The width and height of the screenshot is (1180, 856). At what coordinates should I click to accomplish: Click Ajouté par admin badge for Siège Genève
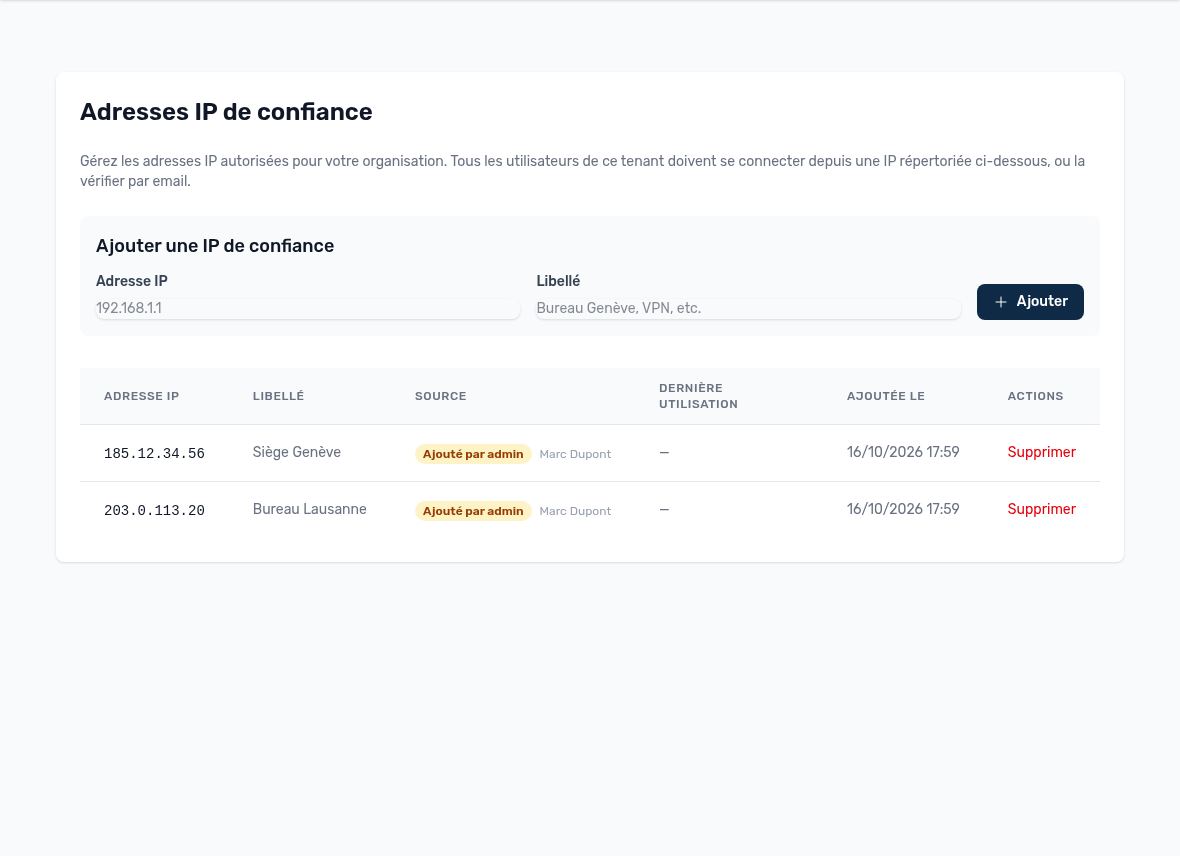(473, 454)
